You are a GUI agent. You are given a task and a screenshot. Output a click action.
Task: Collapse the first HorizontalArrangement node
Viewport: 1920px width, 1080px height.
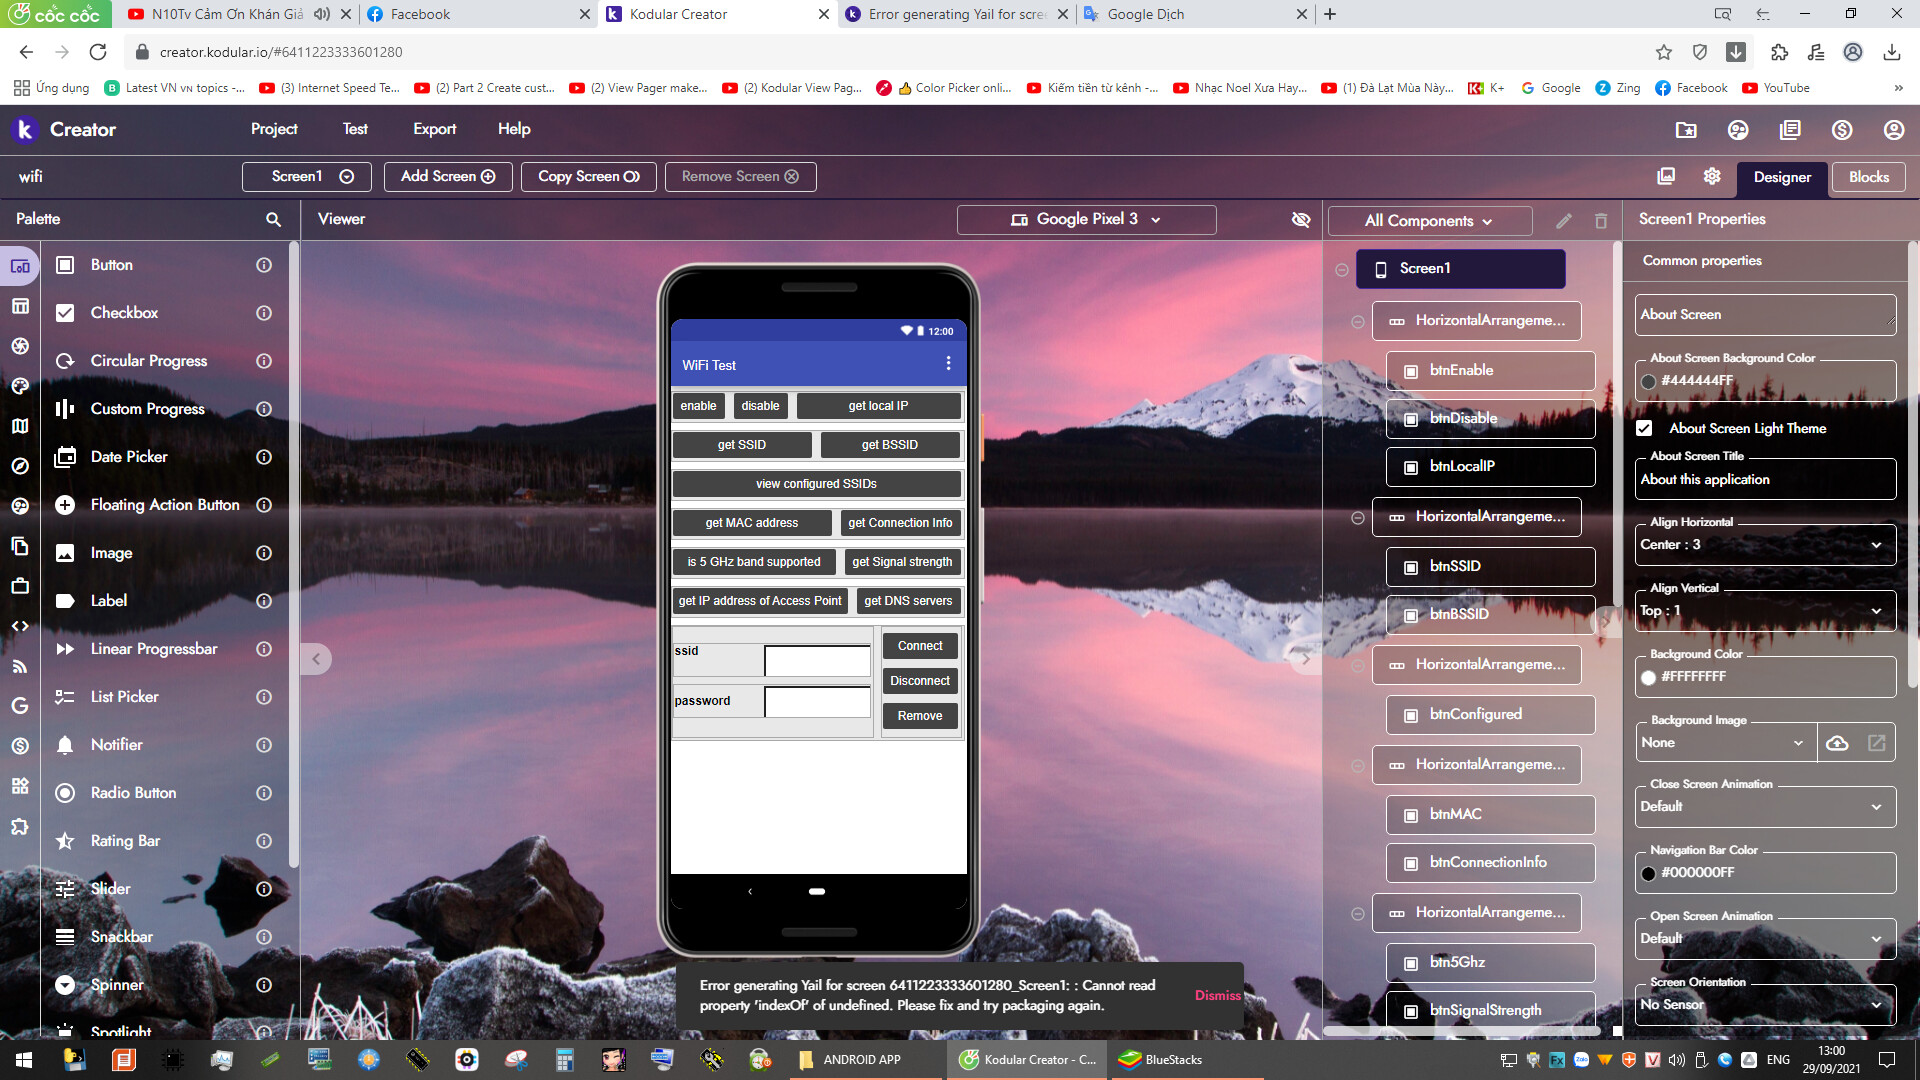[x=1358, y=322]
